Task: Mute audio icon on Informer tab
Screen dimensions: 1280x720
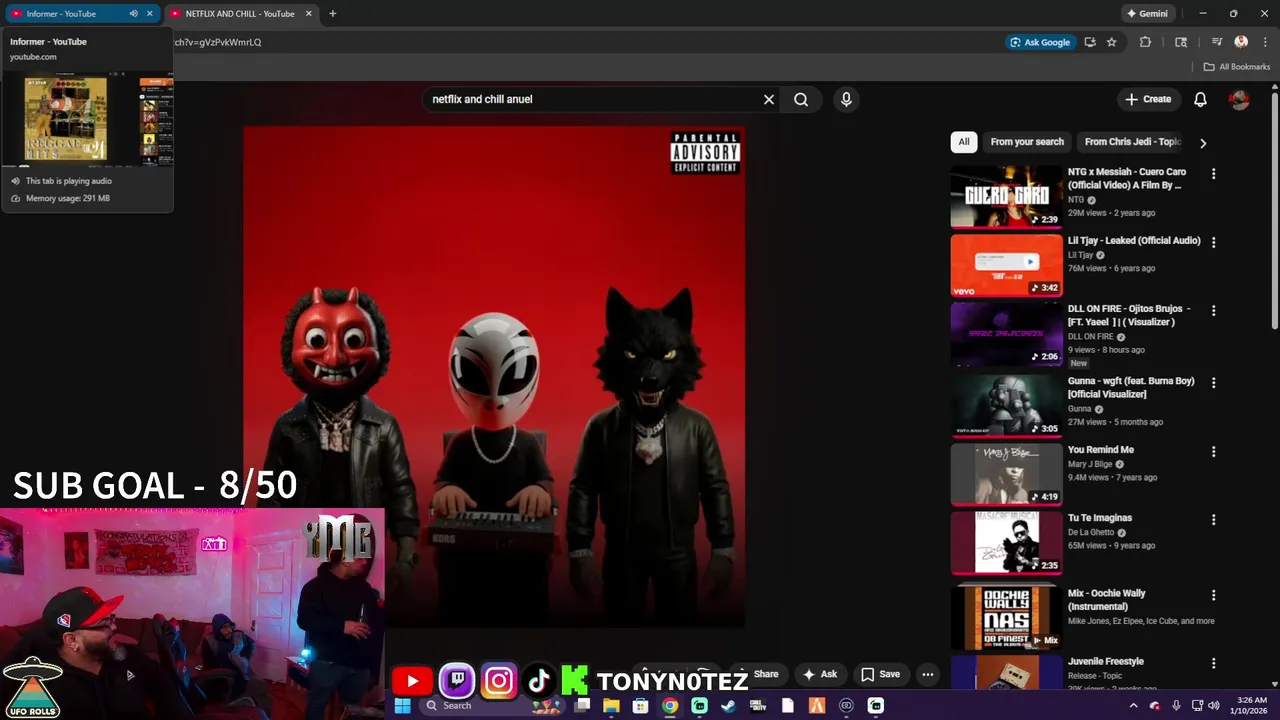Action: 133,14
